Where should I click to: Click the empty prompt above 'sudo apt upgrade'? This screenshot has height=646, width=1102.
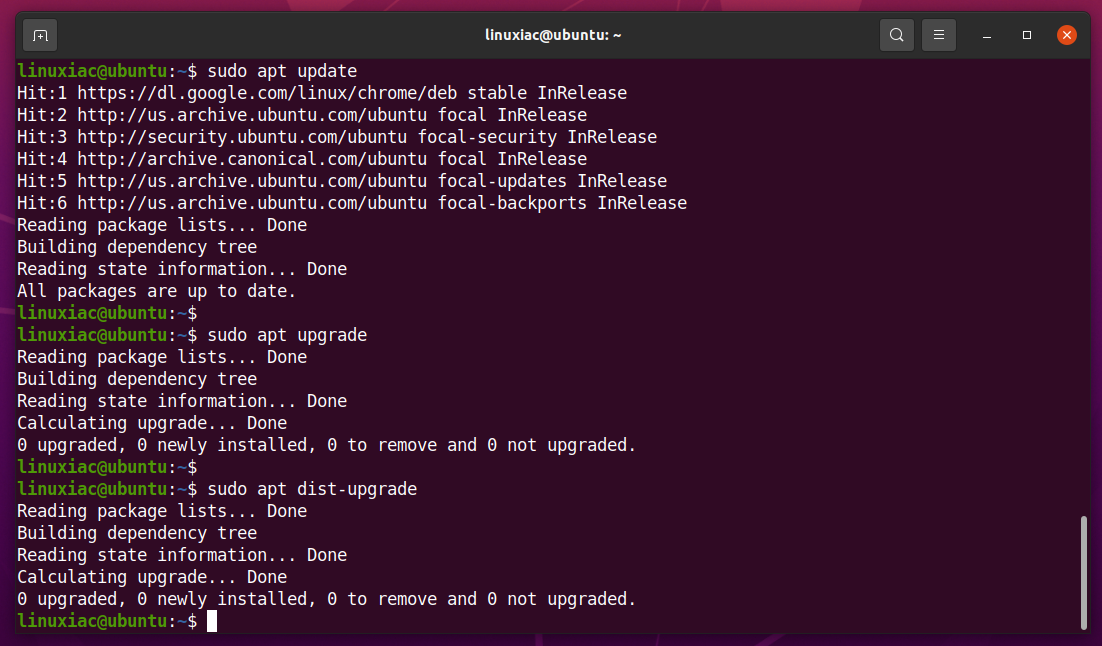(x=107, y=313)
